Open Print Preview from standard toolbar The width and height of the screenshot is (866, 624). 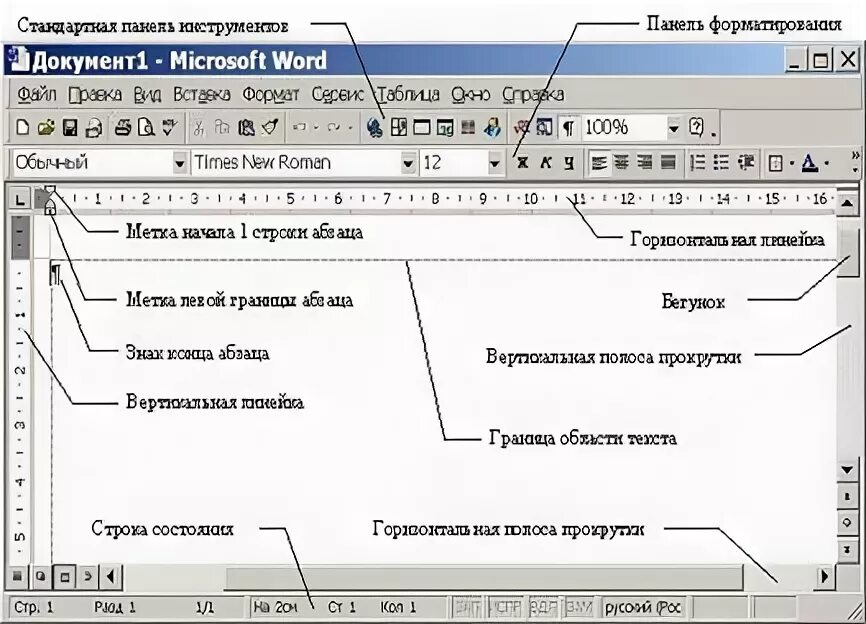[146, 128]
